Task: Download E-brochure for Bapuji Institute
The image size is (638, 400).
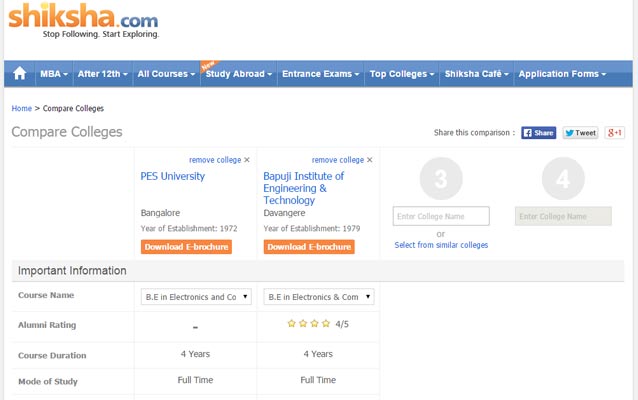Action: point(310,246)
